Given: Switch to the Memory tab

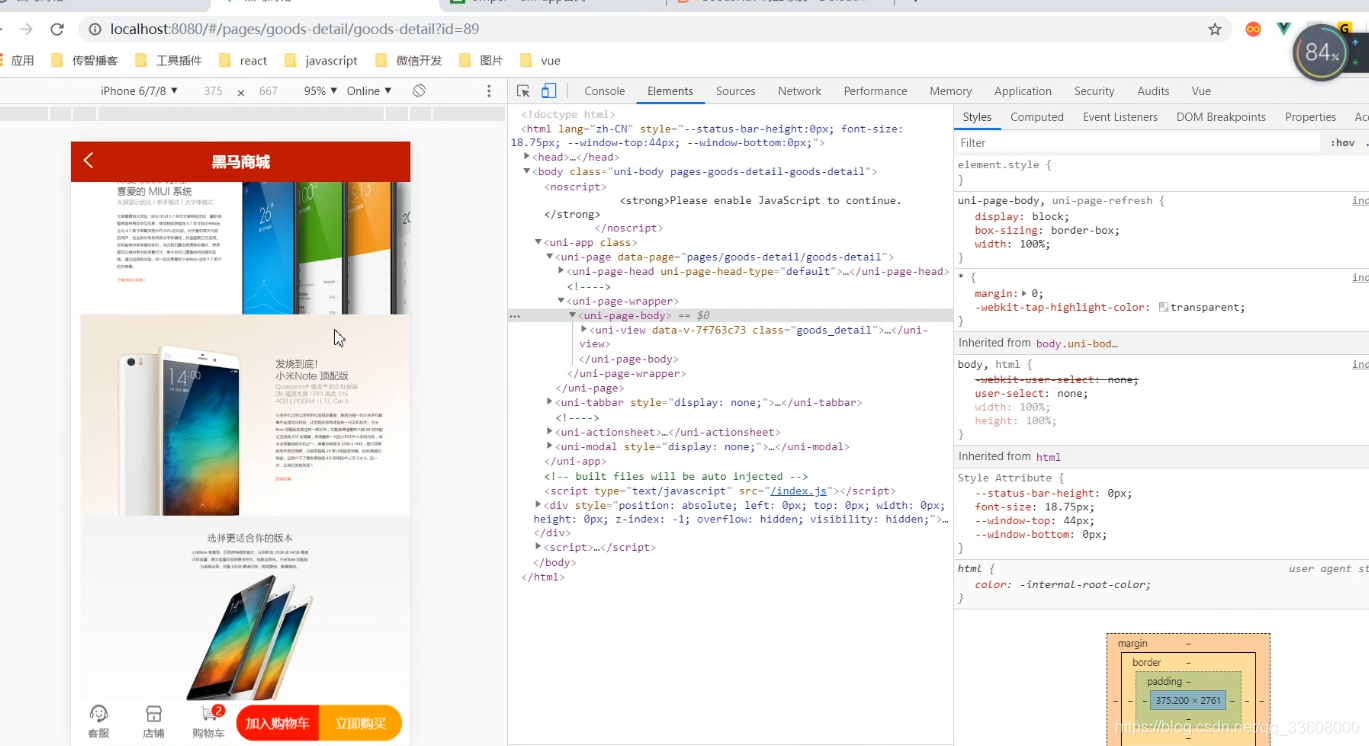Looking at the screenshot, I should 950,91.
